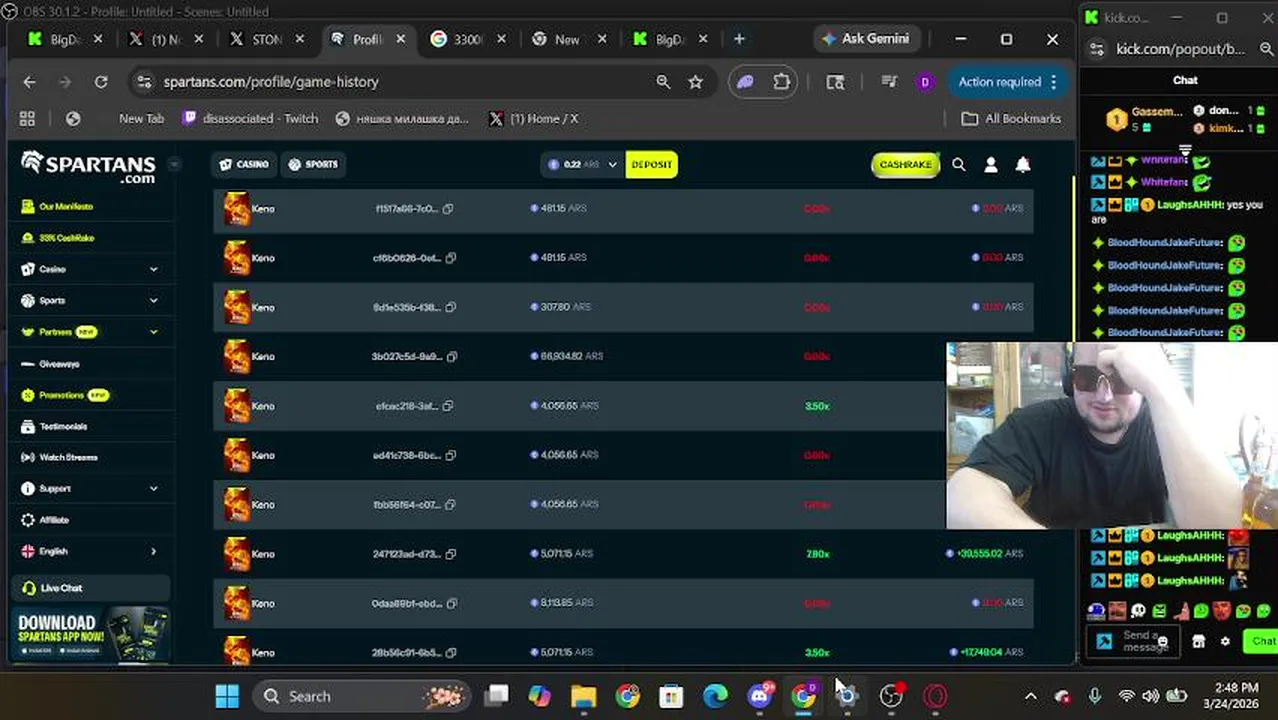Open the notifications bell
This screenshot has width=1278, height=720.
point(1022,165)
